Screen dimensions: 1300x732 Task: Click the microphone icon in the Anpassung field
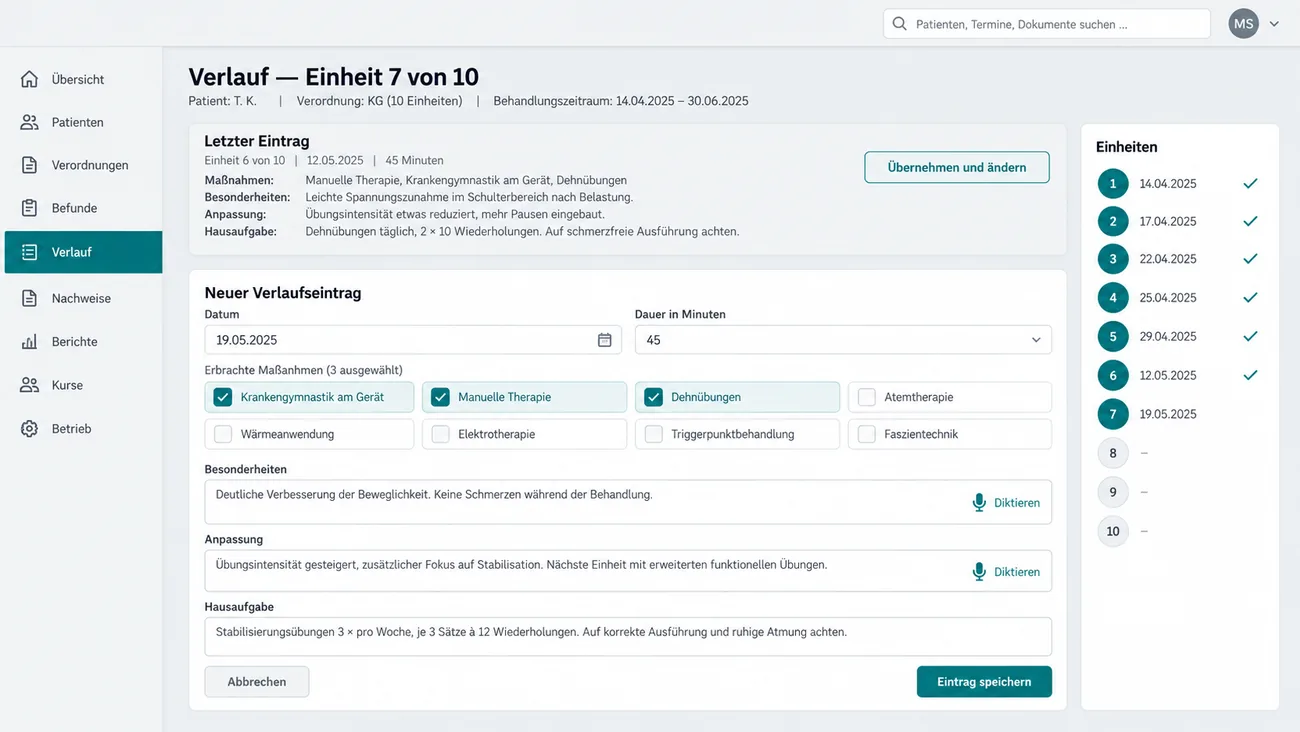[979, 572]
